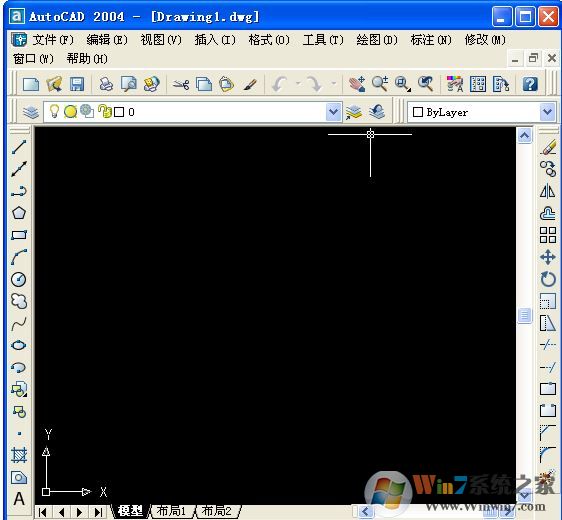
Task: Toggle layer 0 freeze sun icon
Action: [x=70, y=112]
